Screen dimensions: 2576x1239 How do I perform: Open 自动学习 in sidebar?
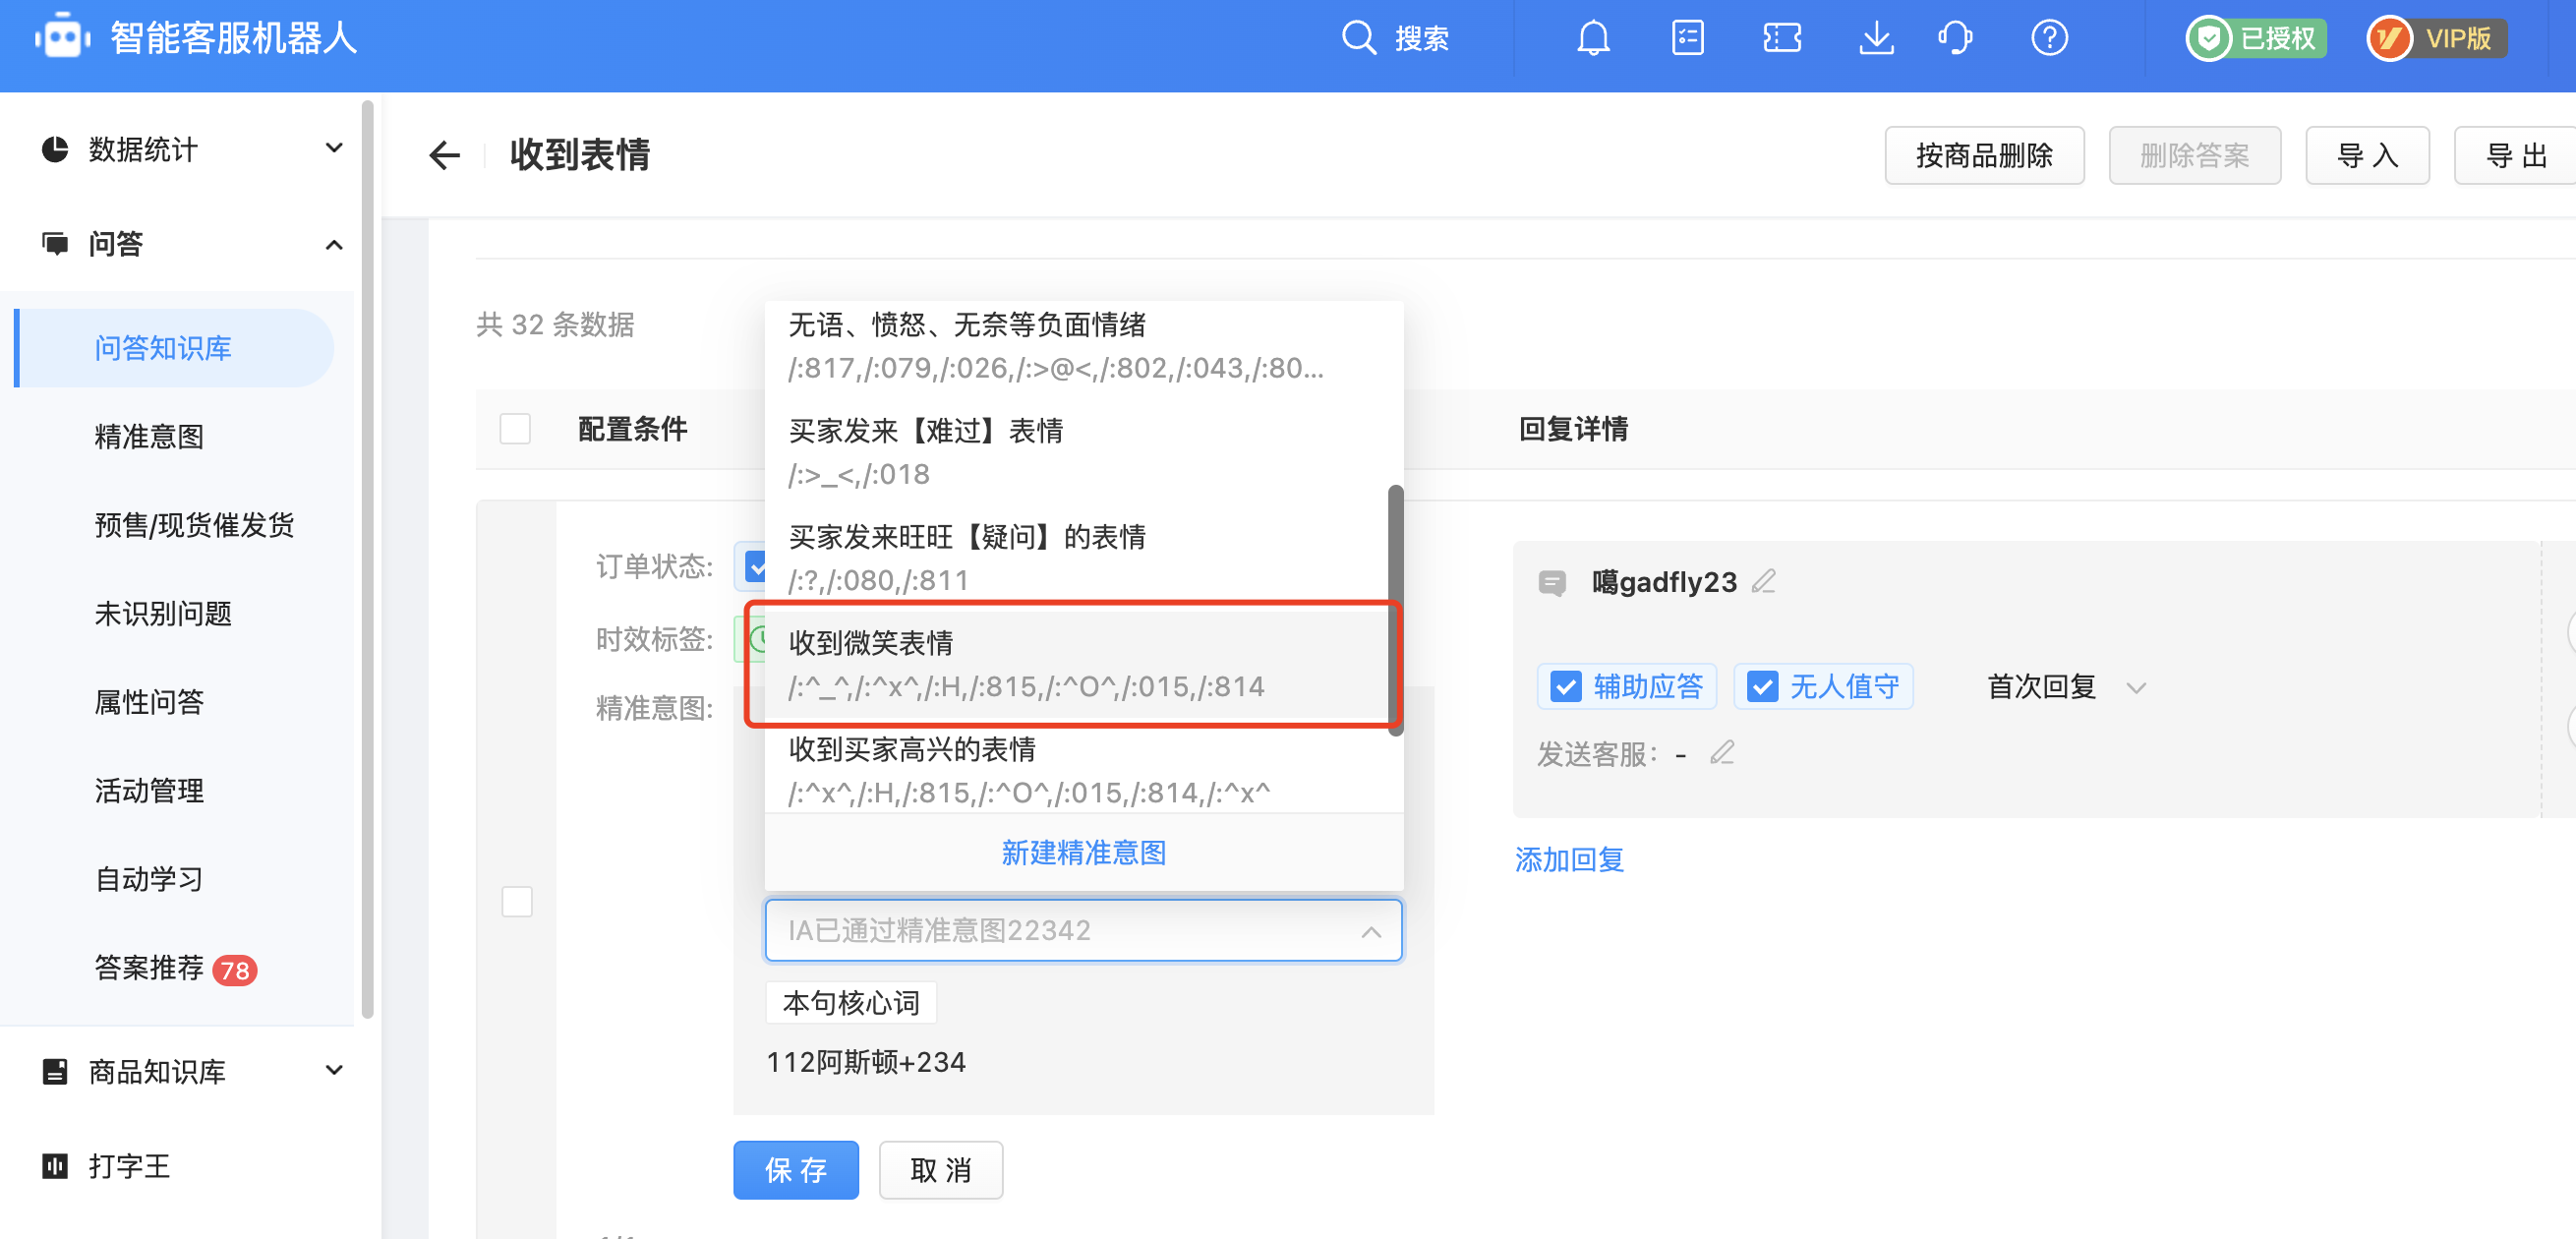(149, 878)
